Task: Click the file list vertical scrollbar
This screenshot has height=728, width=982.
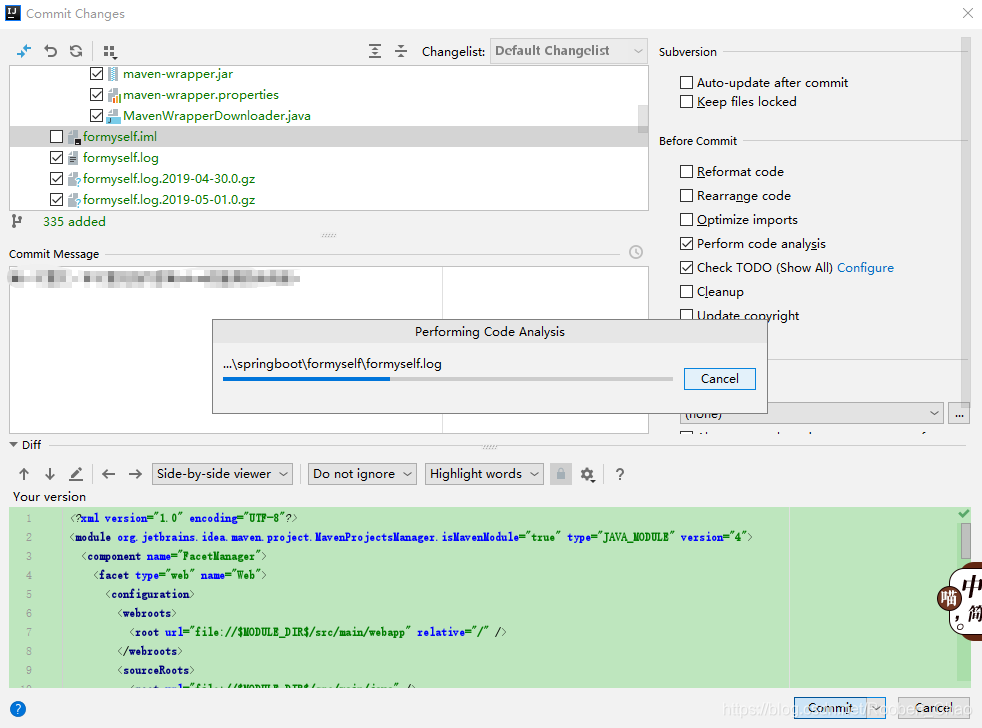Action: (643, 119)
